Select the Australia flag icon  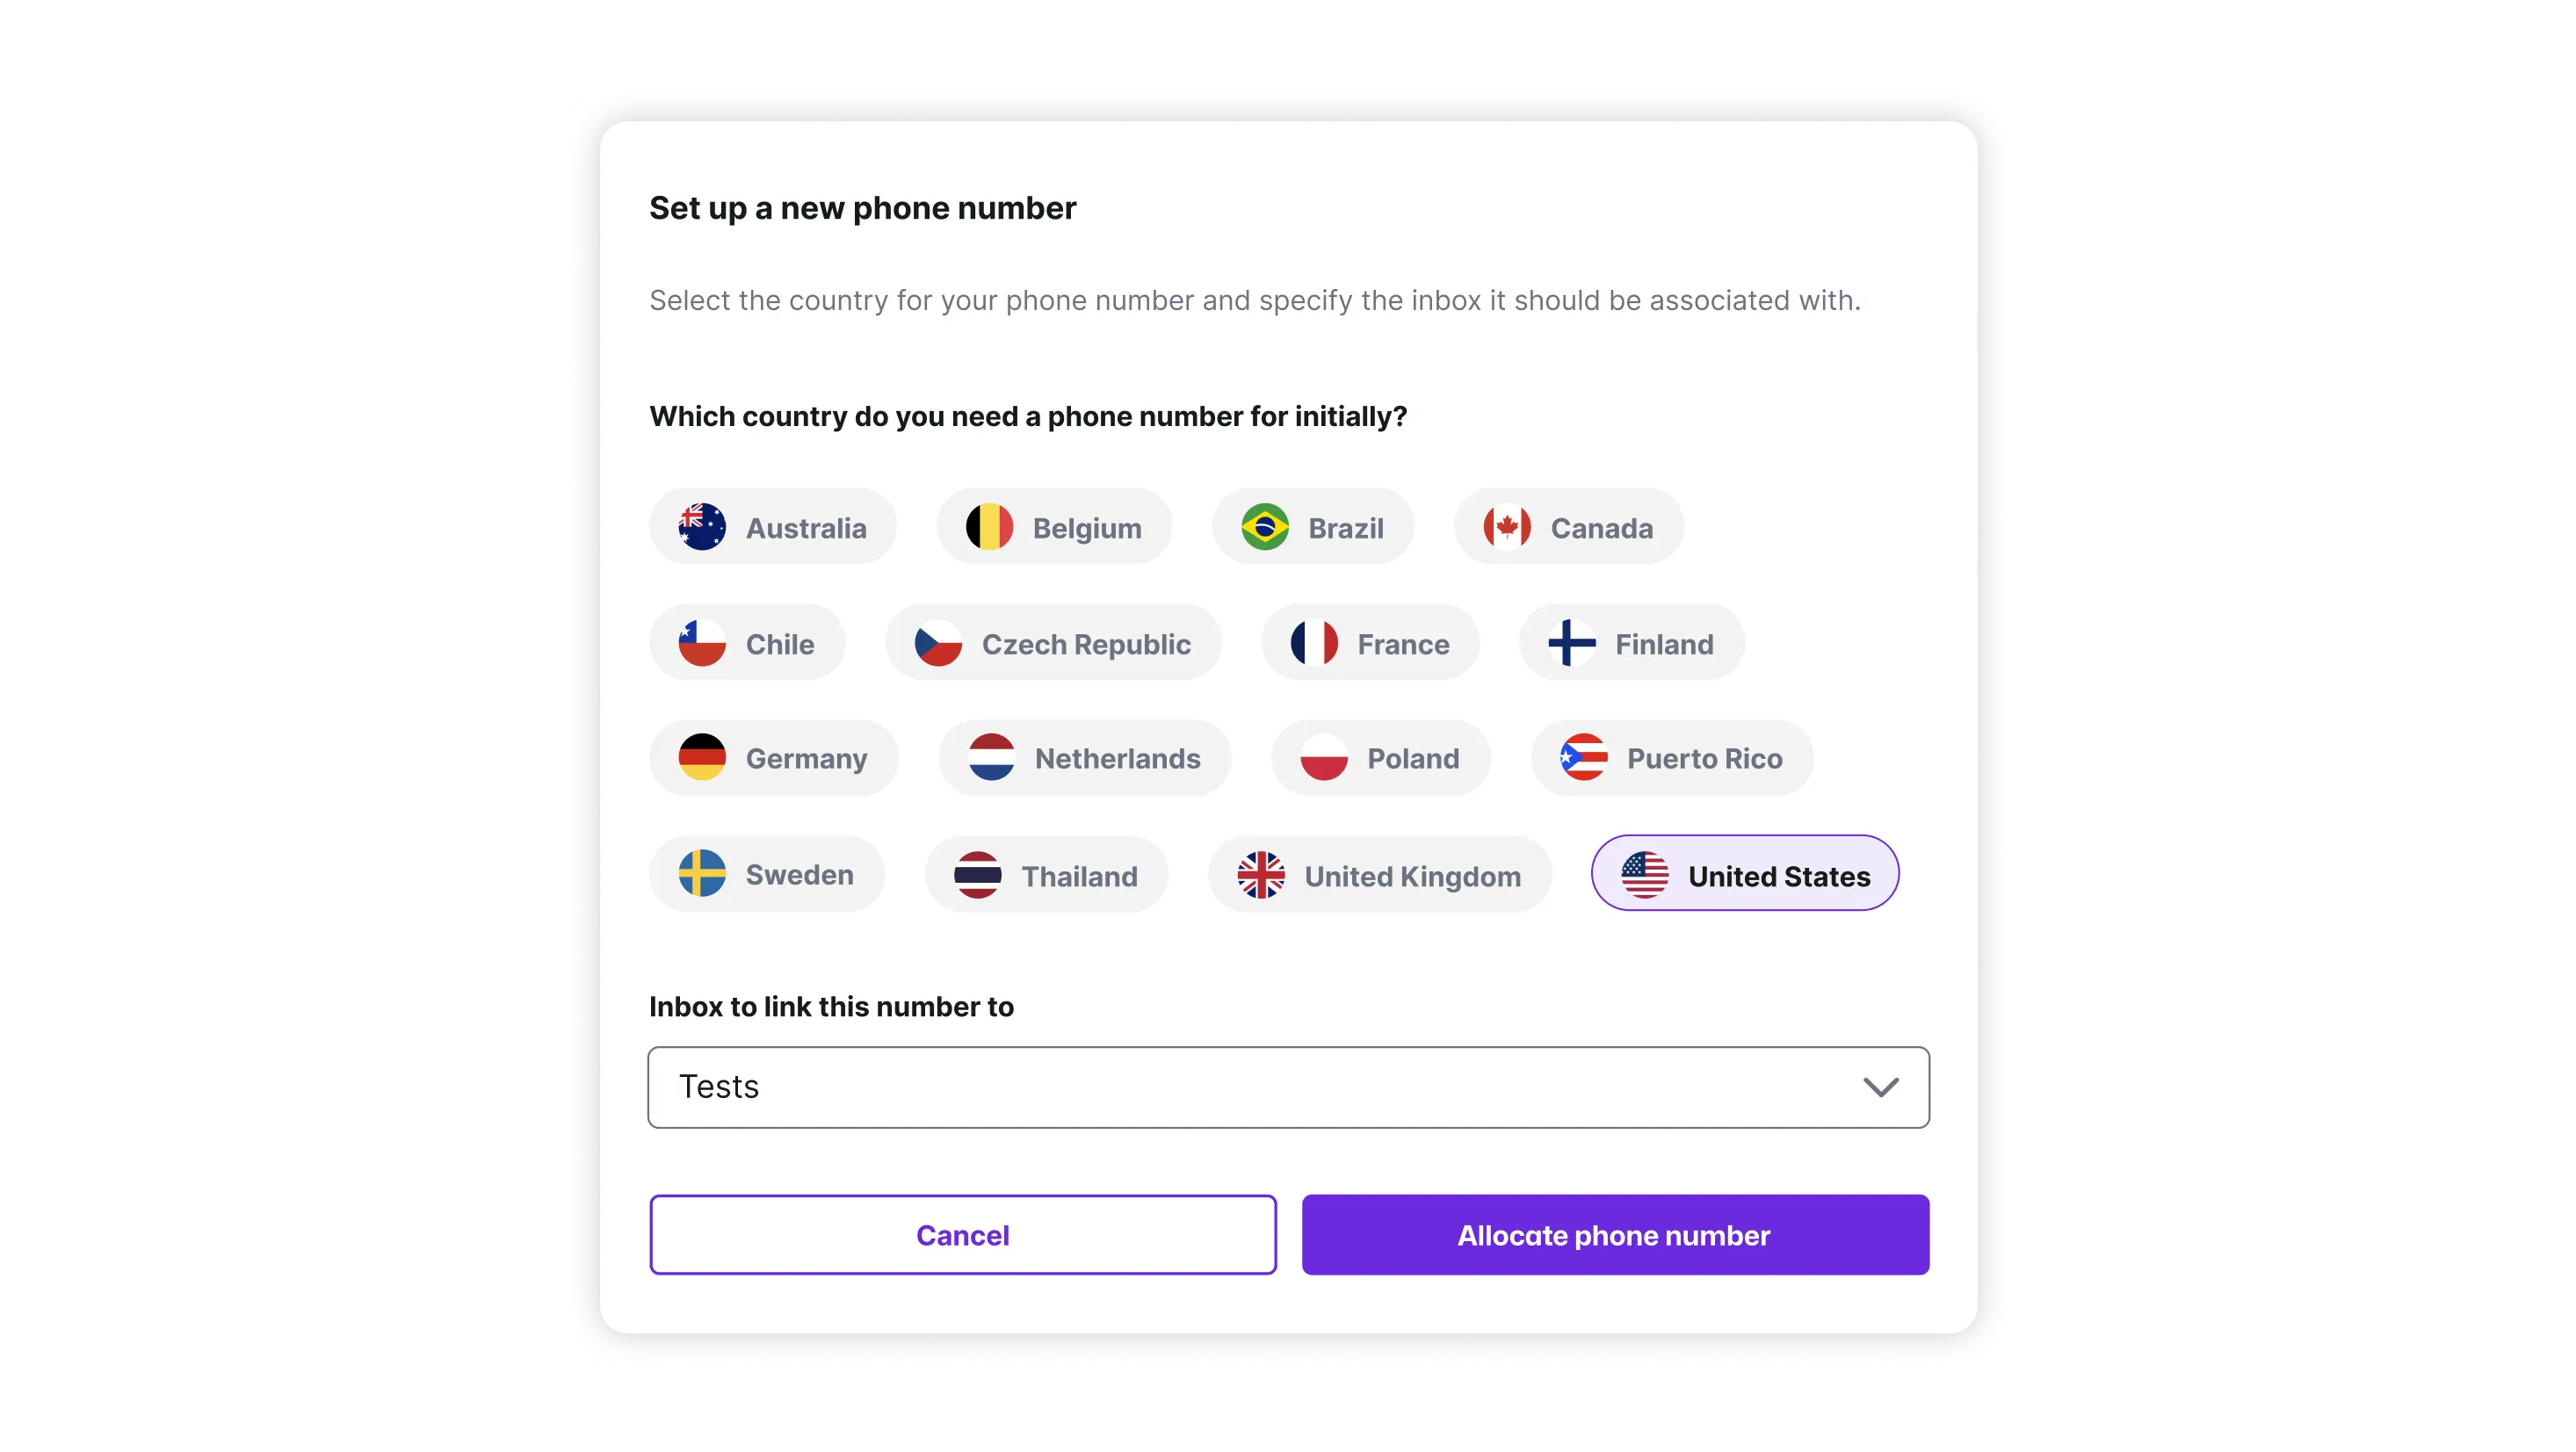pyautogui.click(x=701, y=527)
